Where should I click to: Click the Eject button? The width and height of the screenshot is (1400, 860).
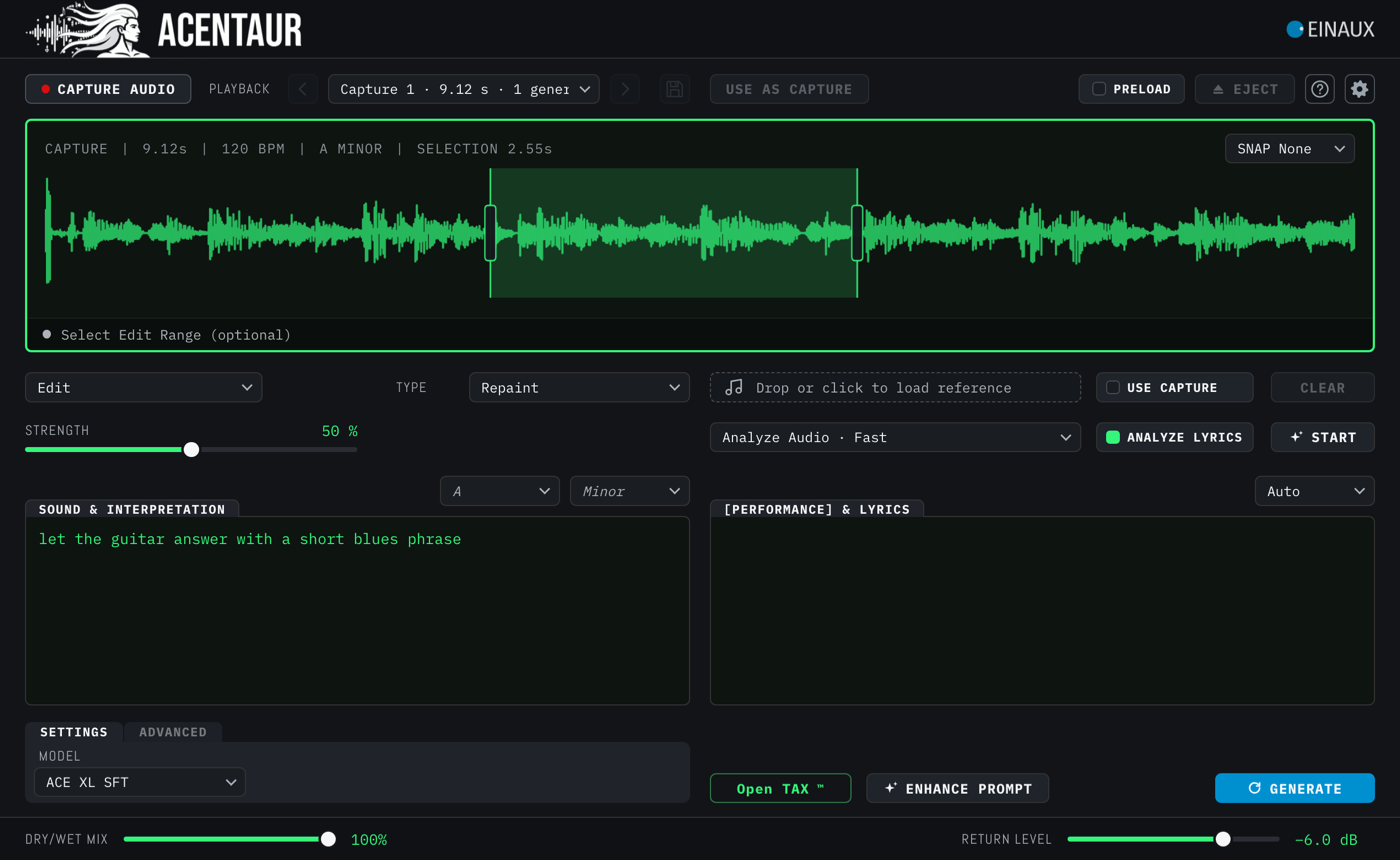[1245, 89]
